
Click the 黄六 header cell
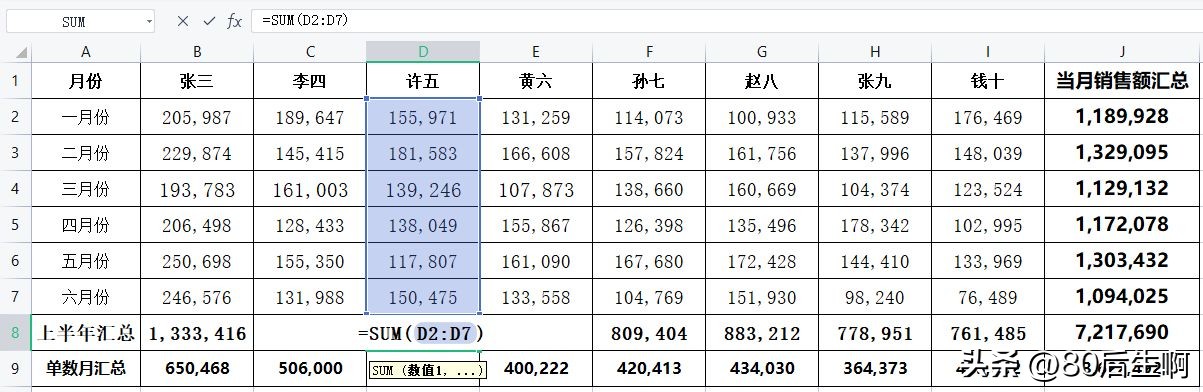pyautogui.click(x=536, y=81)
